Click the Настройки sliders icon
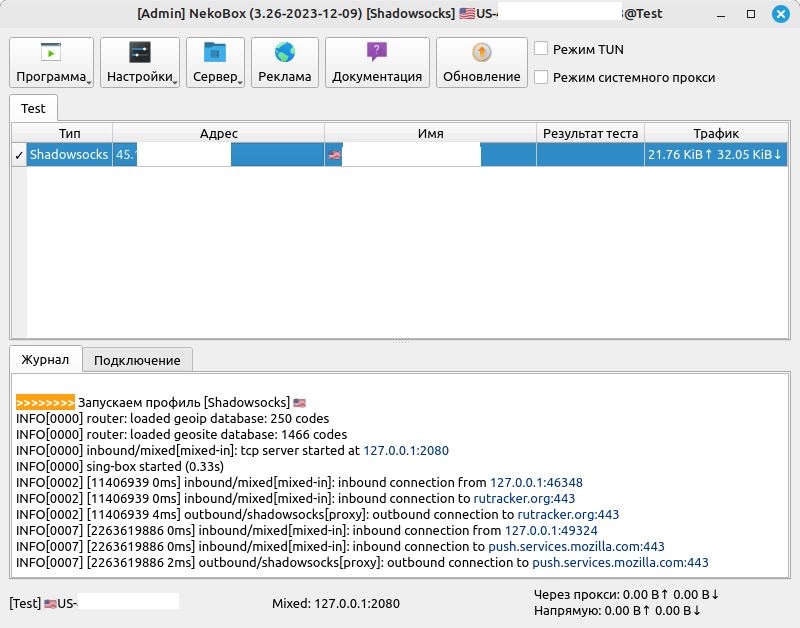The image size is (800, 628). [x=140, y=53]
